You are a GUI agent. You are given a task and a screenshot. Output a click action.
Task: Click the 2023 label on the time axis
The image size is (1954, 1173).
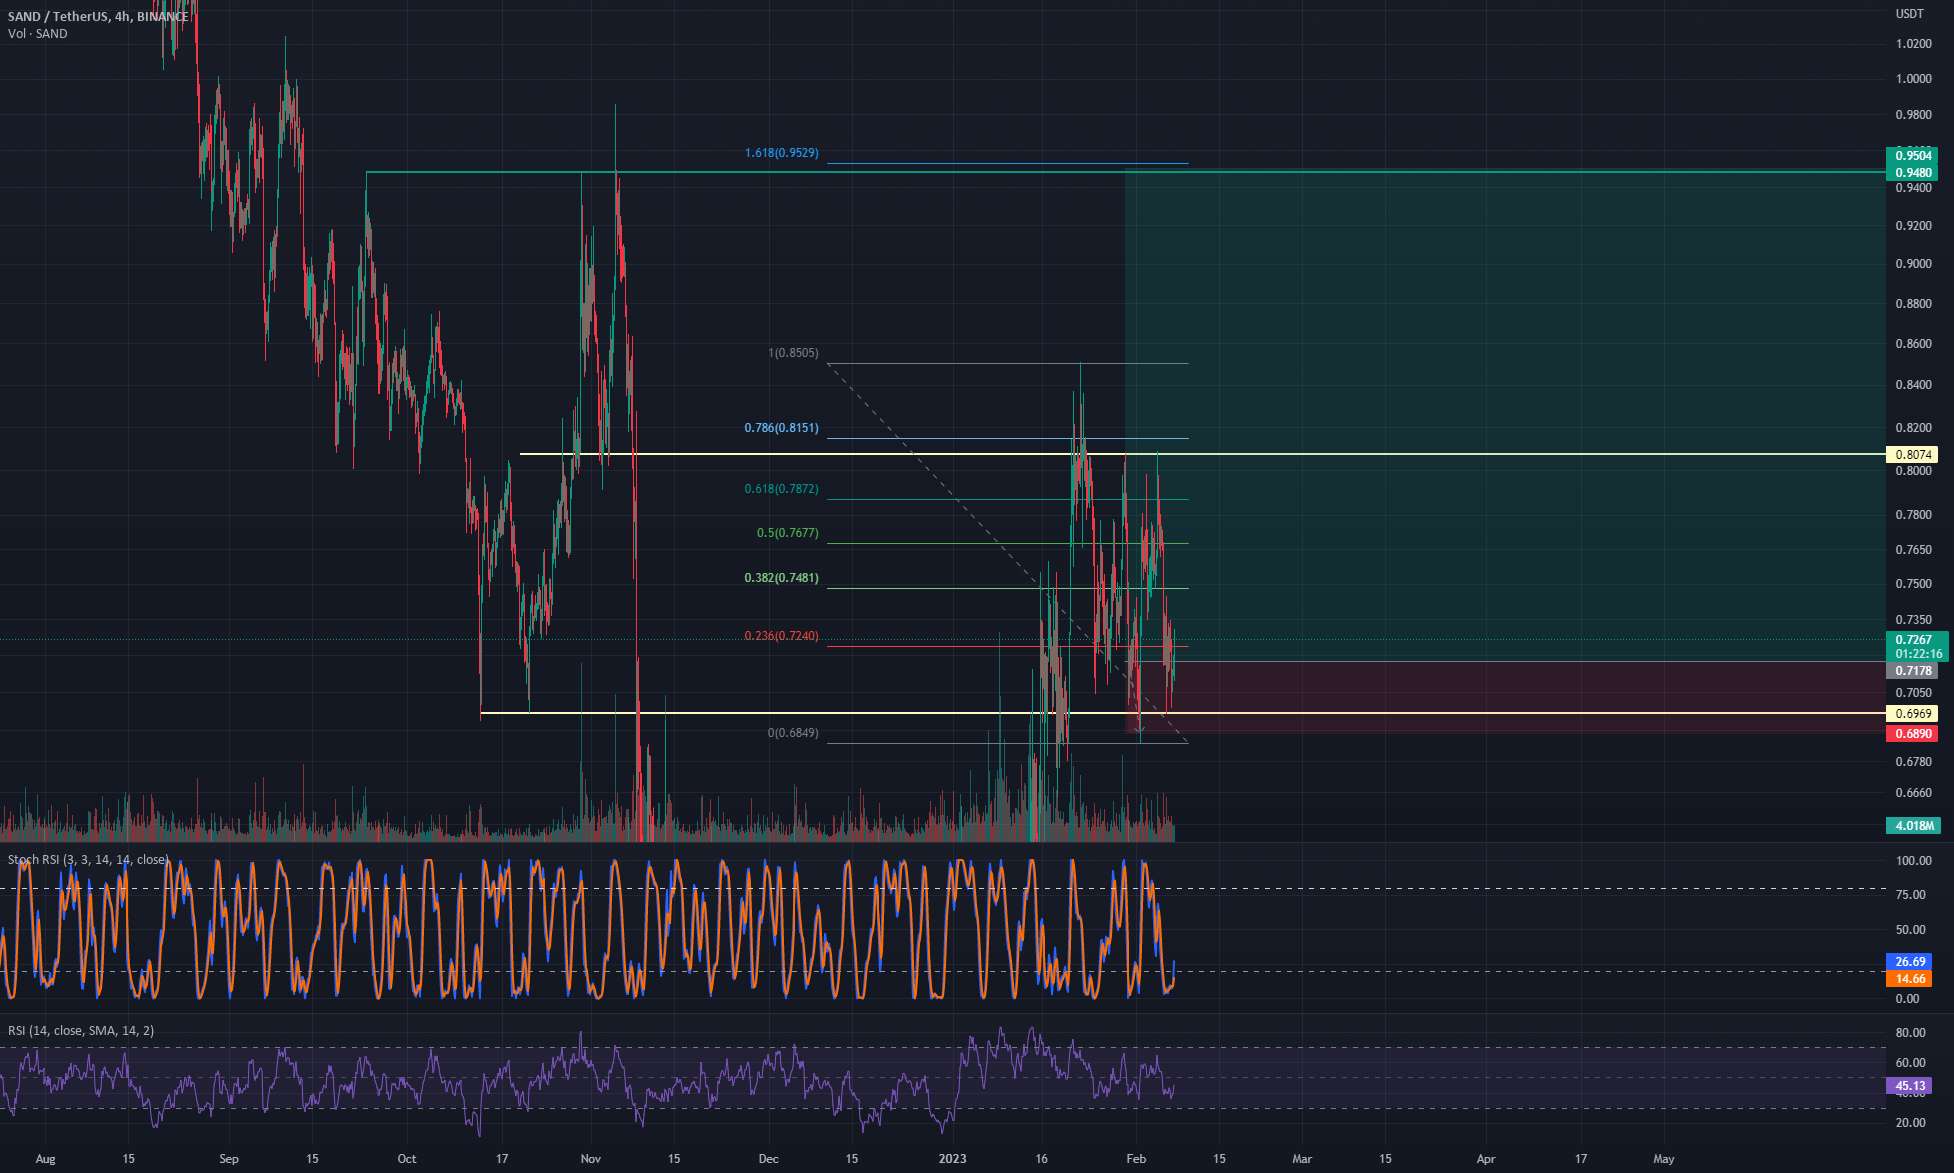click(953, 1160)
